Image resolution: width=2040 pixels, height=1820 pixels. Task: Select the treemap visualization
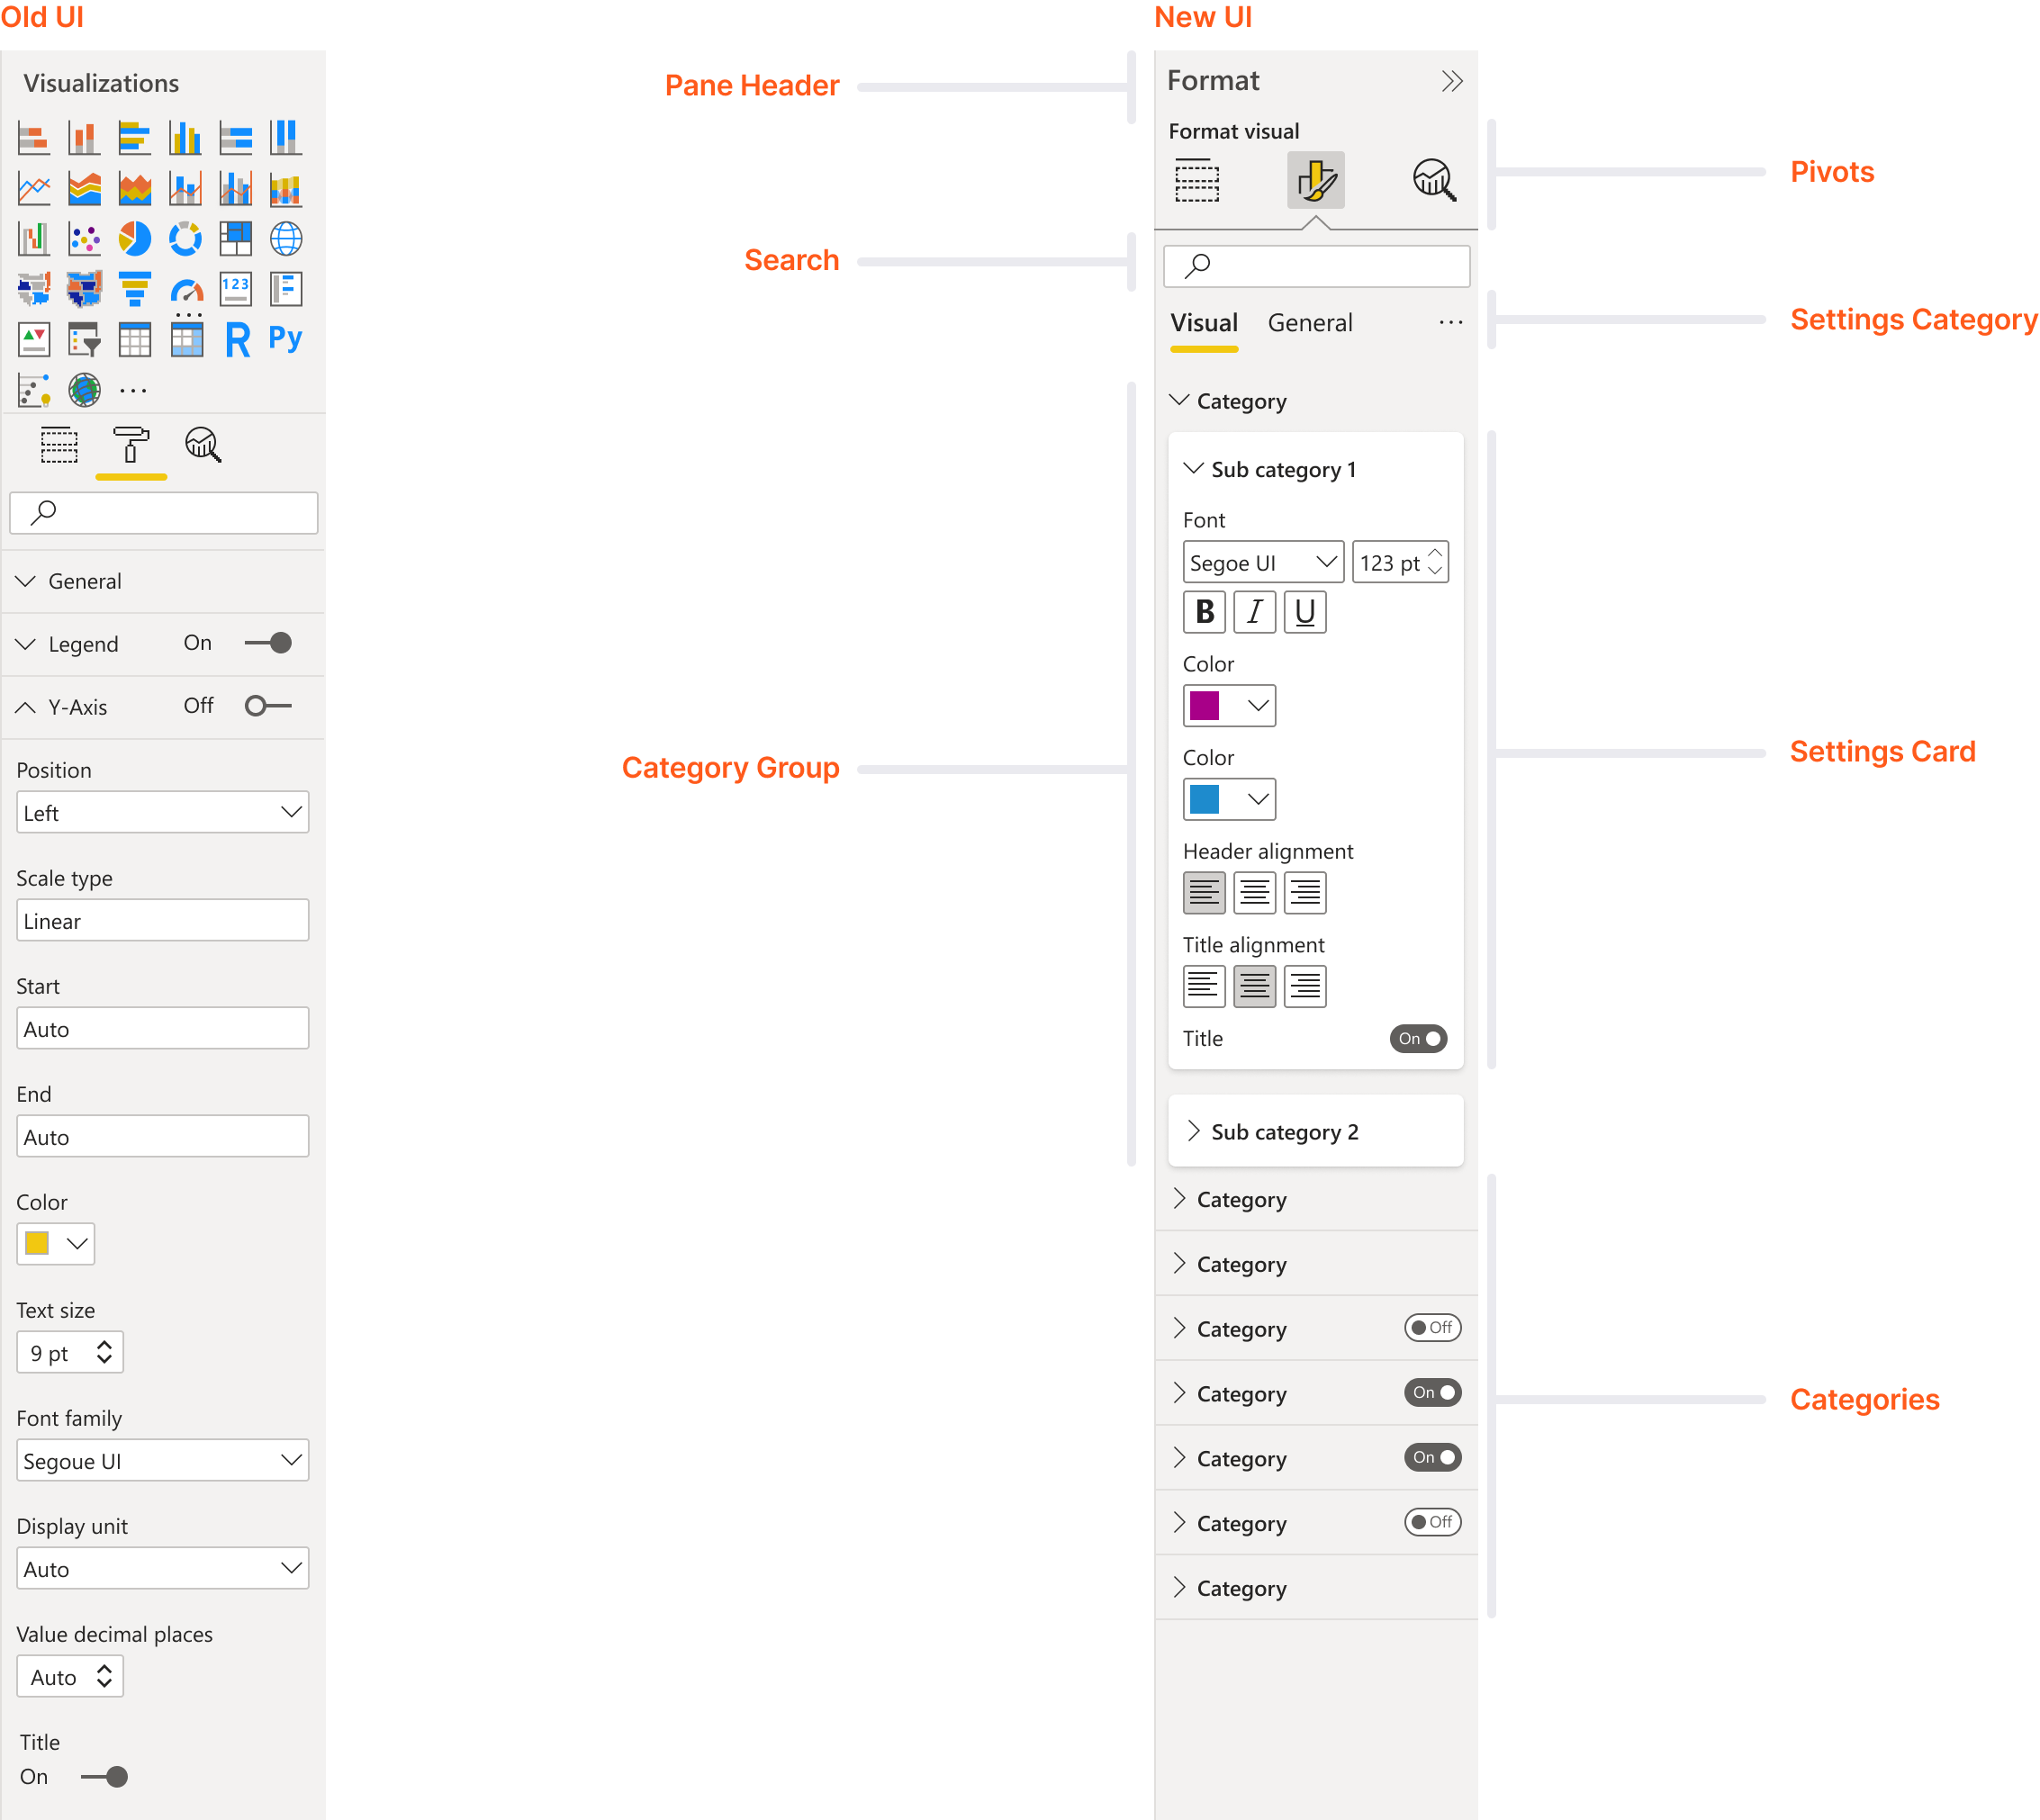click(236, 240)
